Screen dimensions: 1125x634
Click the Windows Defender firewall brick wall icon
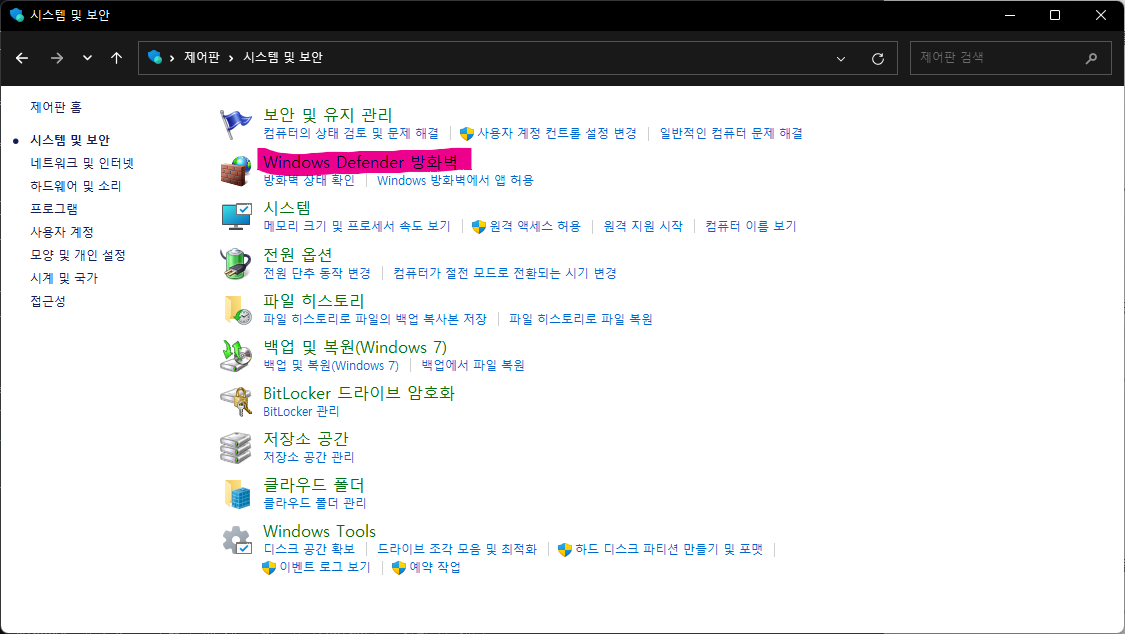(x=235, y=171)
